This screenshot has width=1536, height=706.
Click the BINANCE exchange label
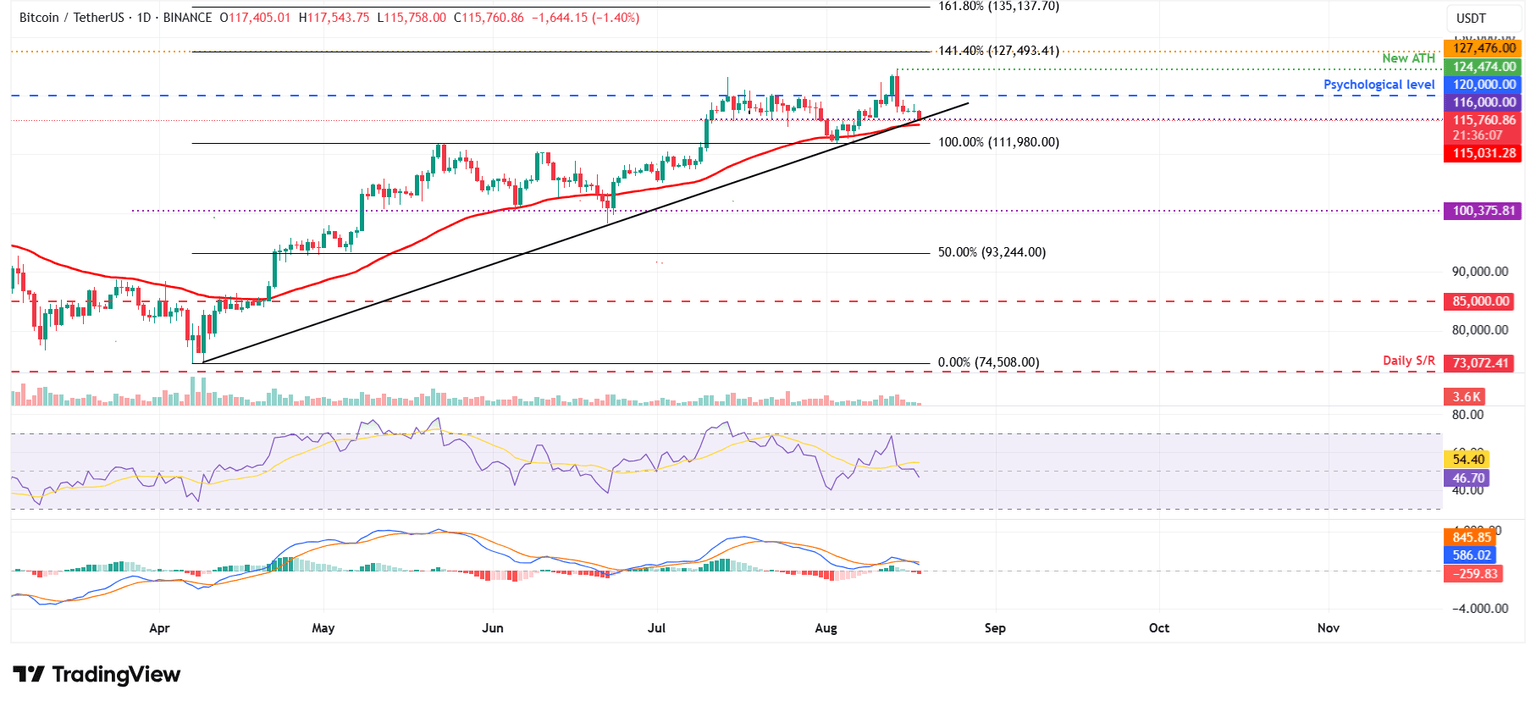[189, 17]
